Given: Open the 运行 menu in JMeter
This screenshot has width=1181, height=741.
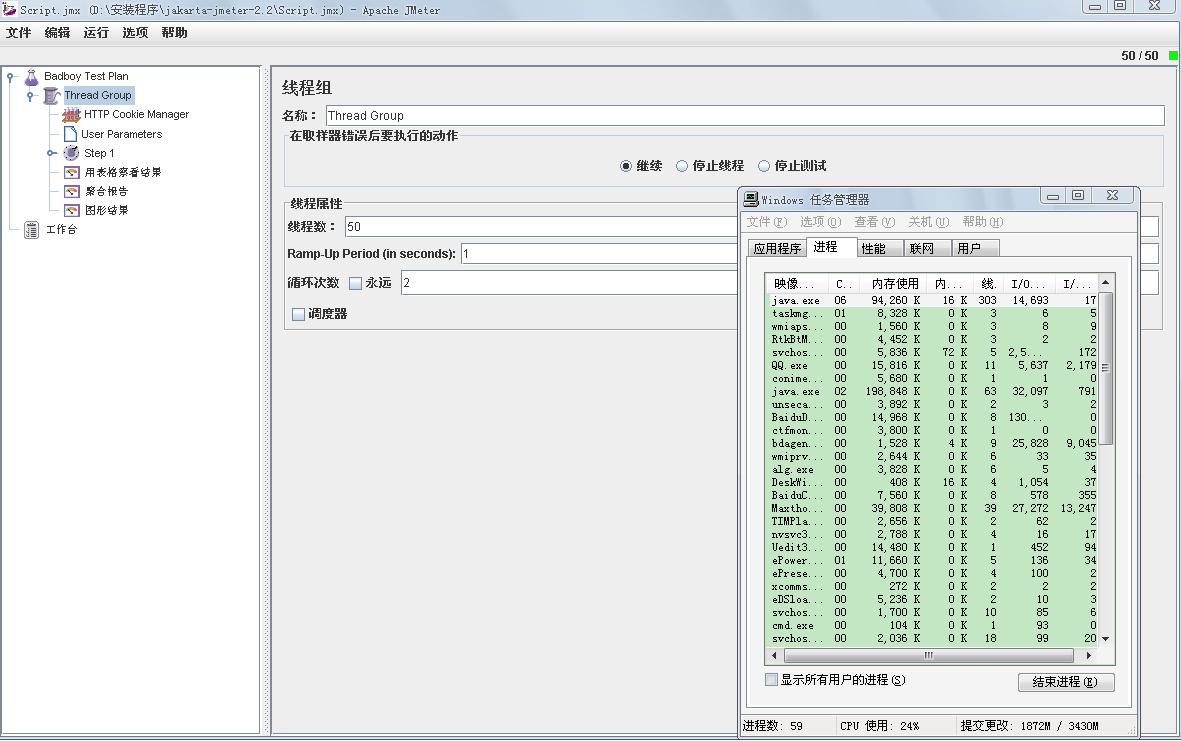Looking at the screenshot, I should [x=96, y=32].
